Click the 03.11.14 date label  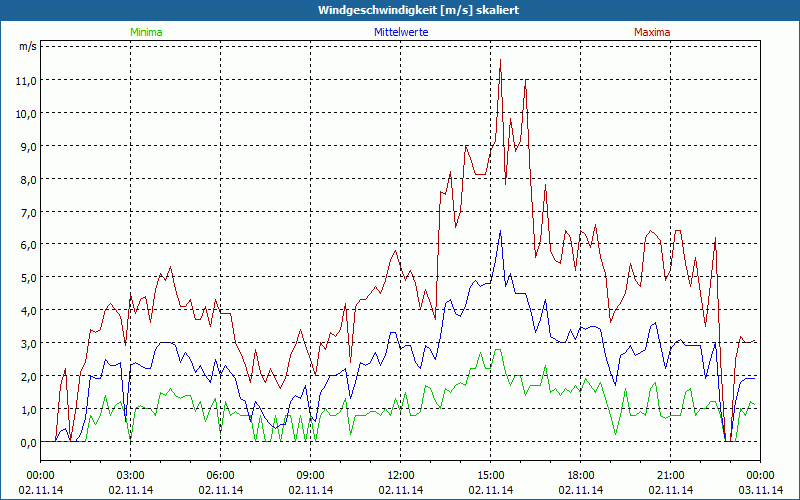pos(760,490)
